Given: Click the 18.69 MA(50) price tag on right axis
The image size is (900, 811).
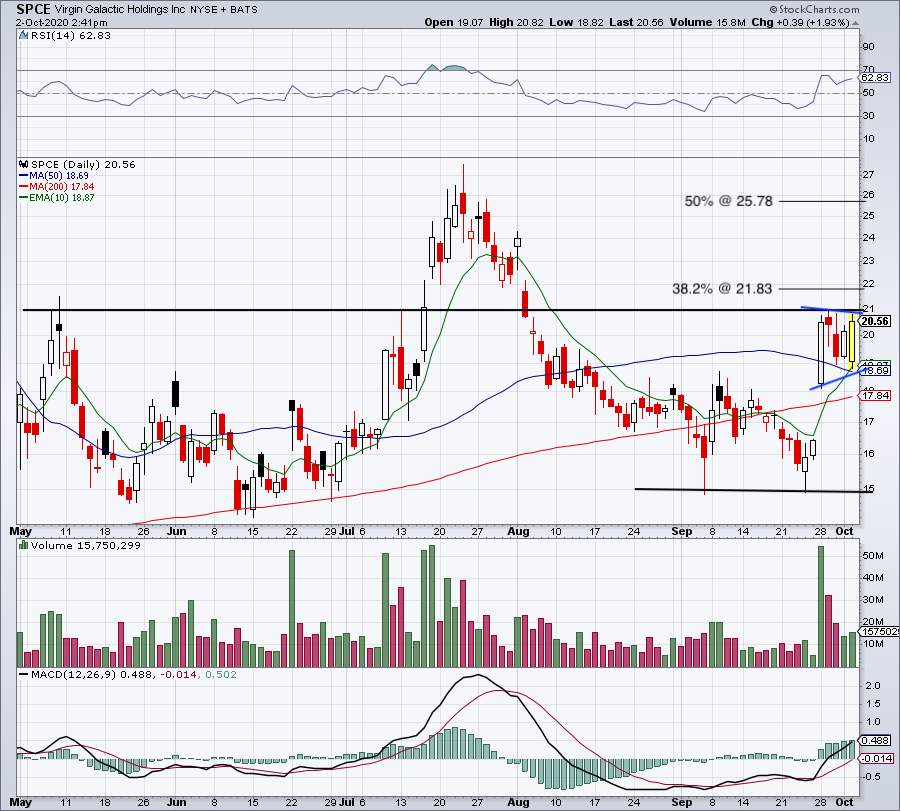Looking at the screenshot, I should pyautogui.click(x=875, y=371).
